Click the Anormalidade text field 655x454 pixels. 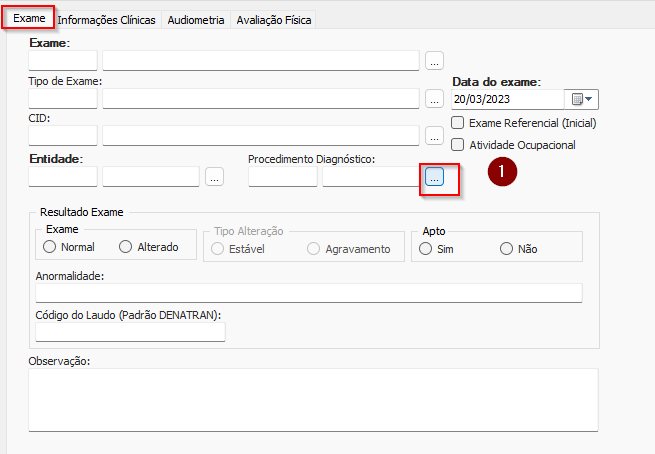click(308, 293)
